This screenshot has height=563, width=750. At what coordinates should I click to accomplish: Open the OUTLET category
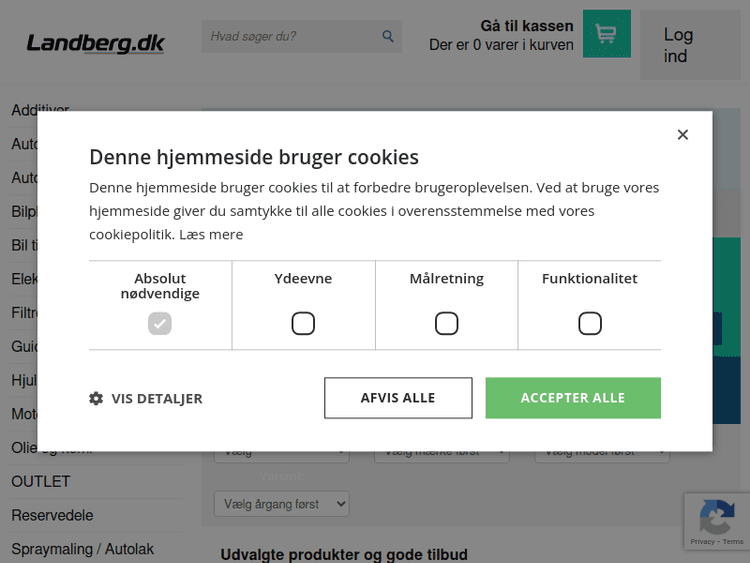[x=41, y=482]
